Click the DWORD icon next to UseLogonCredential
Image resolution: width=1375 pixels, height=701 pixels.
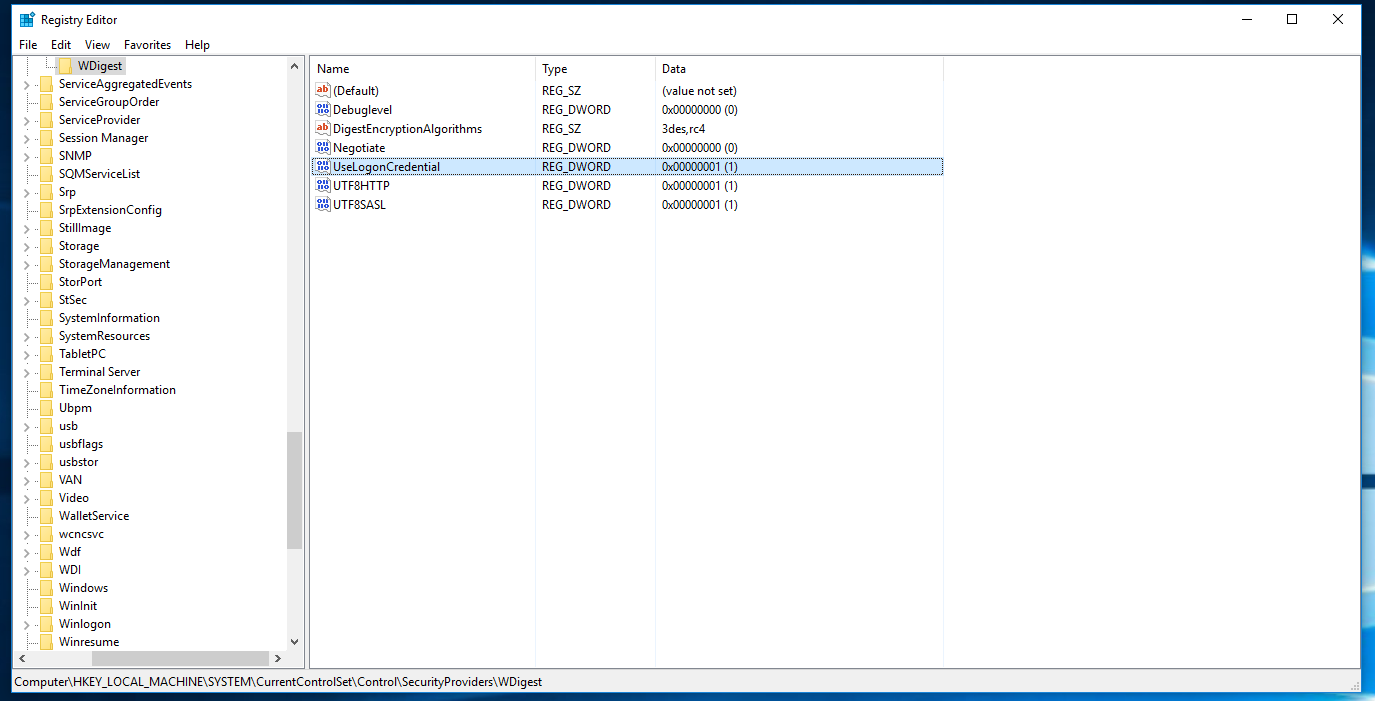point(322,167)
